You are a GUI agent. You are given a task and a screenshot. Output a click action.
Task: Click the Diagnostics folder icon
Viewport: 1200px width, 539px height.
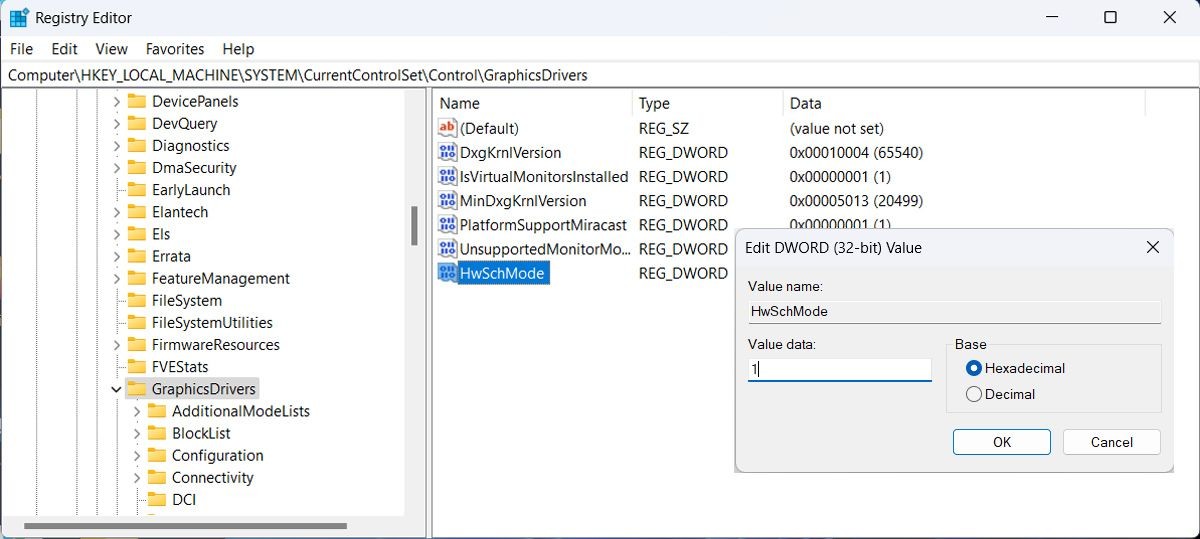pos(137,145)
